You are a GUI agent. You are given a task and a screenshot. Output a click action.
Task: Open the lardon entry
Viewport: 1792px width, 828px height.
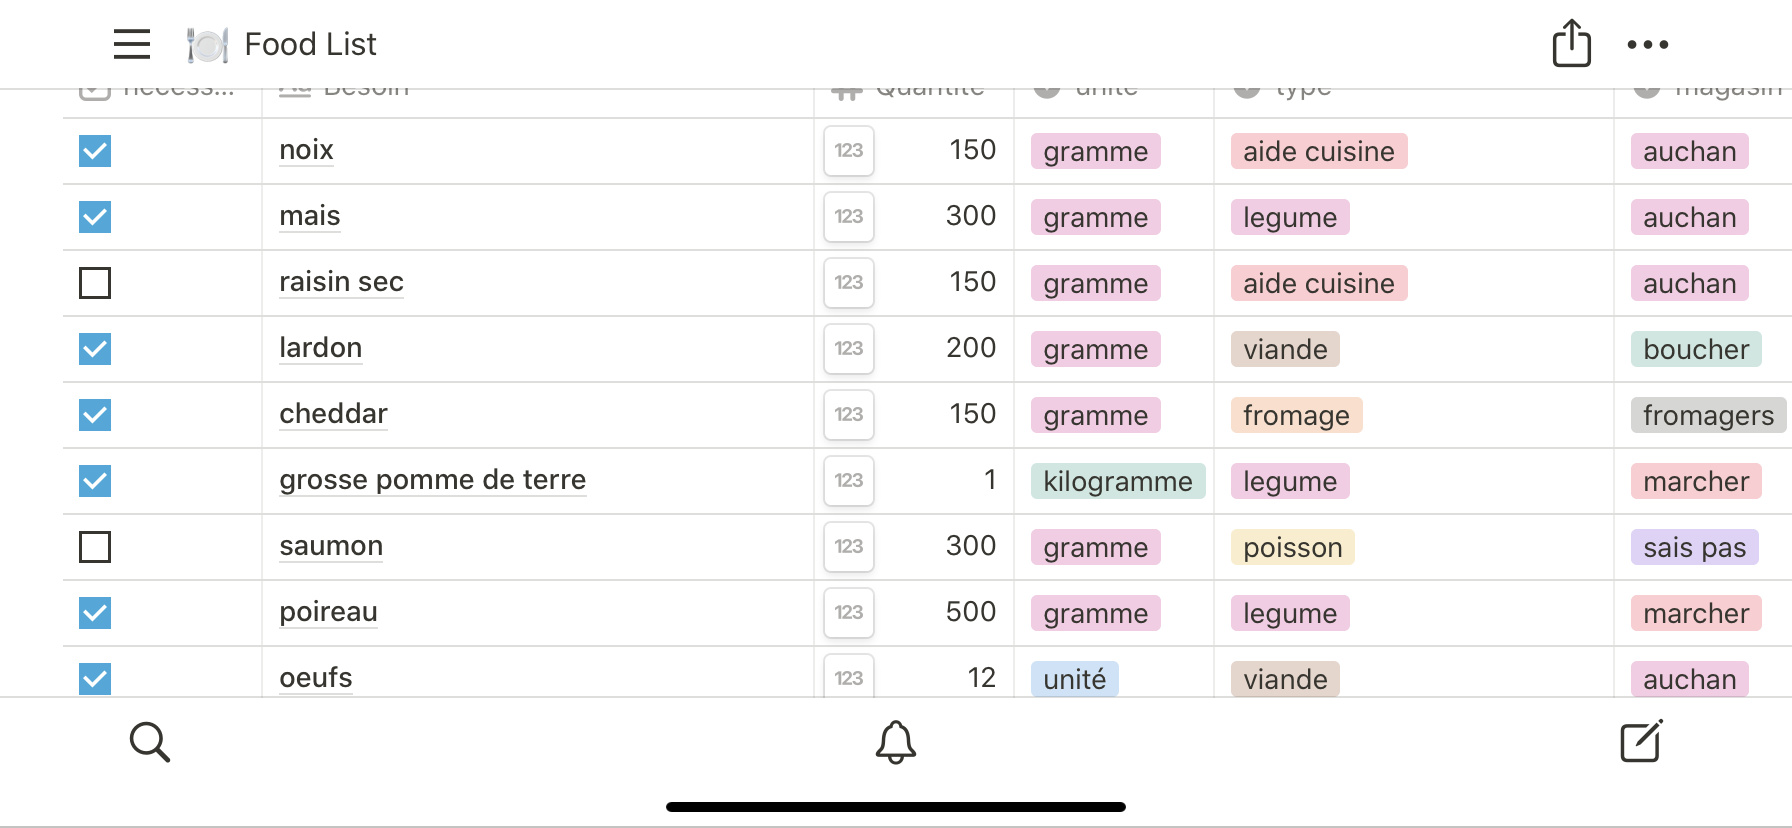[x=320, y=348]
